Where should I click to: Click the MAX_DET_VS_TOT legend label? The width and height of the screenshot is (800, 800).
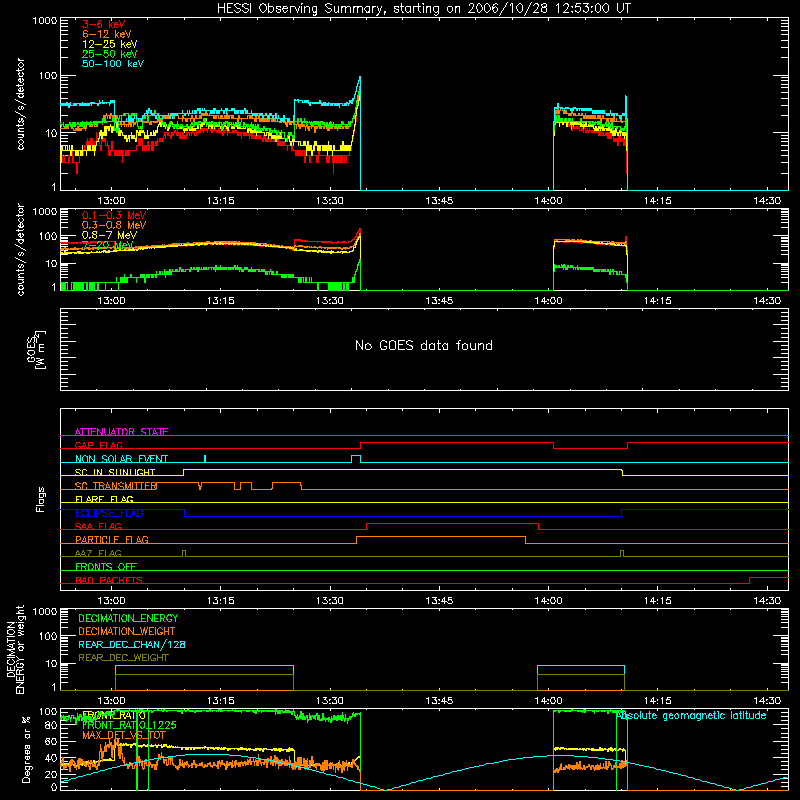pos(124,735)
